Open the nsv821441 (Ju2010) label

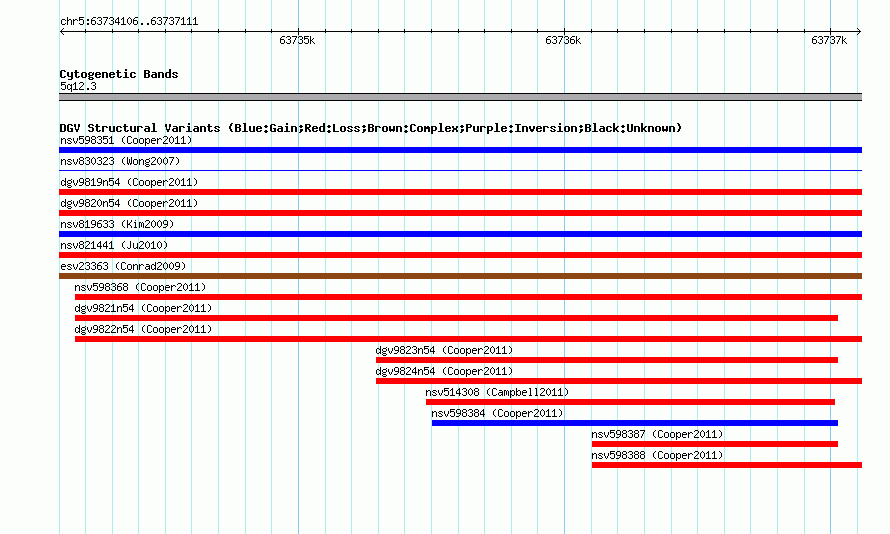pos(114,245)
